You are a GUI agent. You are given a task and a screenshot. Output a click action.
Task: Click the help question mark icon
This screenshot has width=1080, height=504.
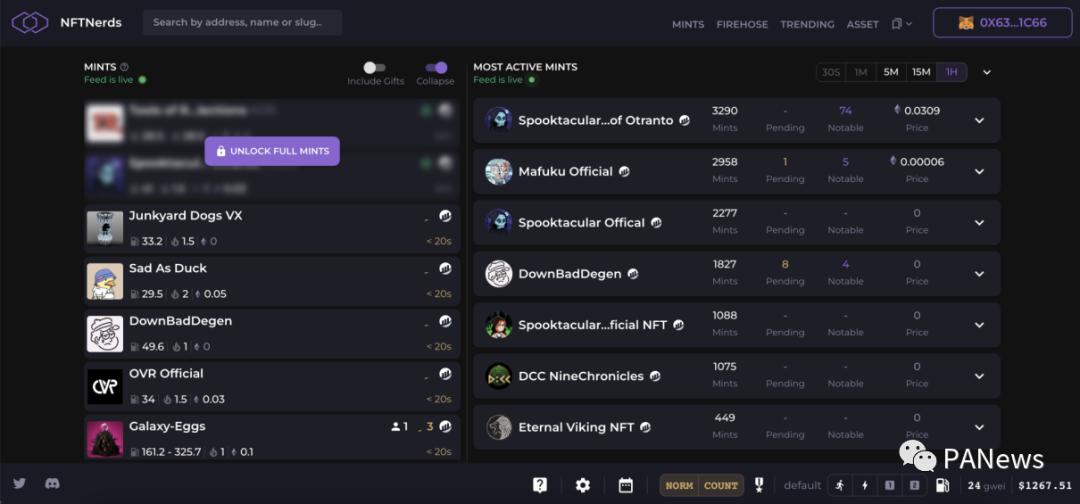pyautogui.click(x=540, y=485)
